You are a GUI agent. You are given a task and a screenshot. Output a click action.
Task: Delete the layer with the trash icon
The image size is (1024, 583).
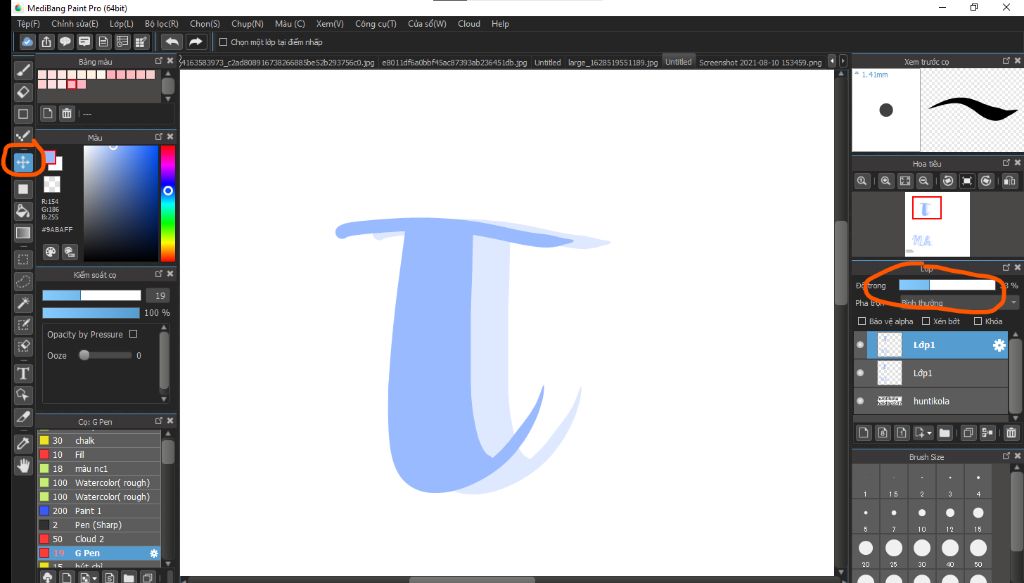pyautogui.click(x=1011, y=432)
